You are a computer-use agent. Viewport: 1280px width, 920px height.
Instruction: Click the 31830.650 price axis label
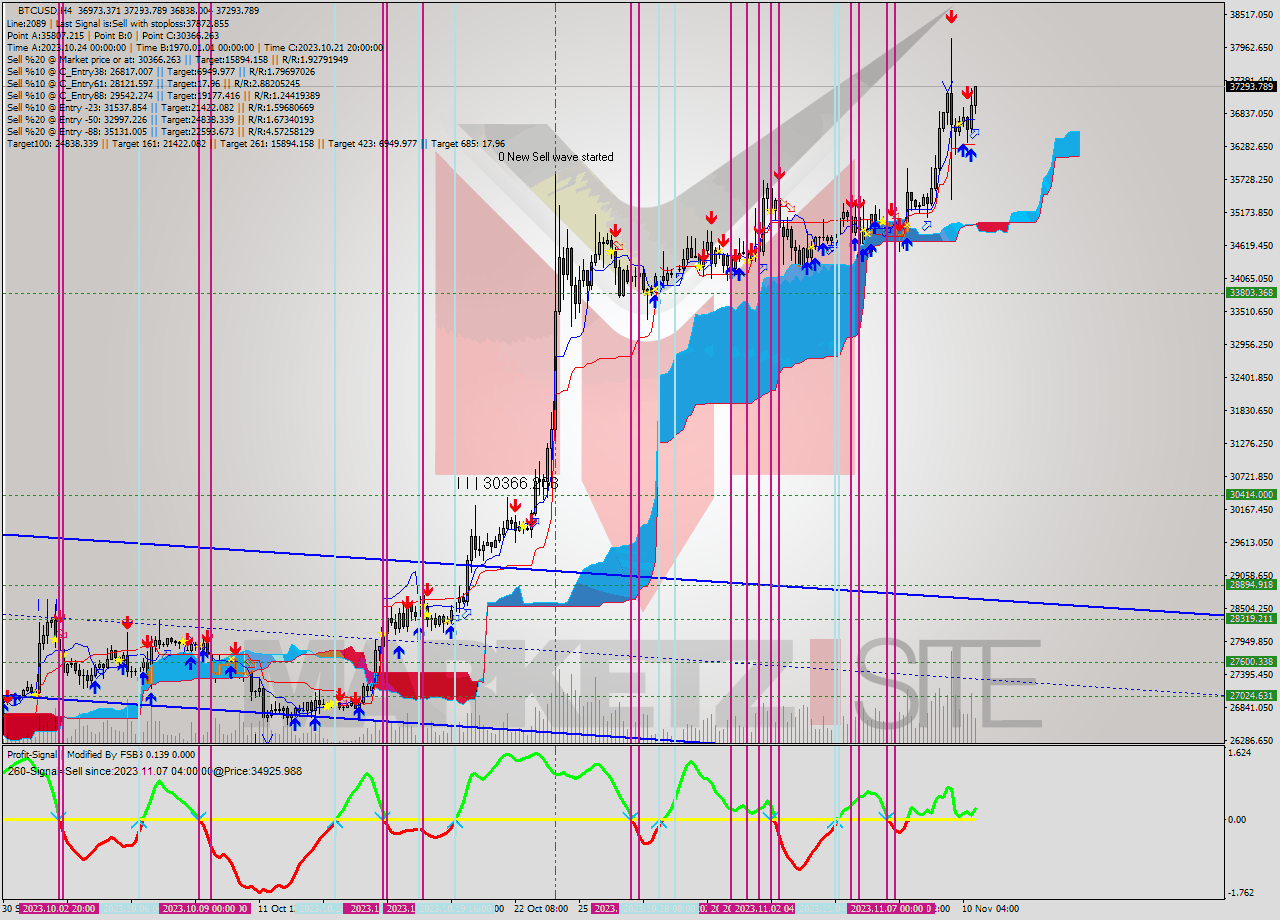tap(1250, 410)
